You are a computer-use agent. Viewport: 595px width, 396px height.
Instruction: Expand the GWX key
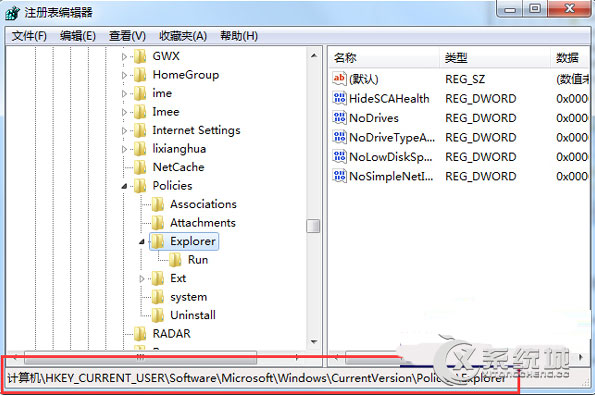pyautogui.click(x=124, y=57)
